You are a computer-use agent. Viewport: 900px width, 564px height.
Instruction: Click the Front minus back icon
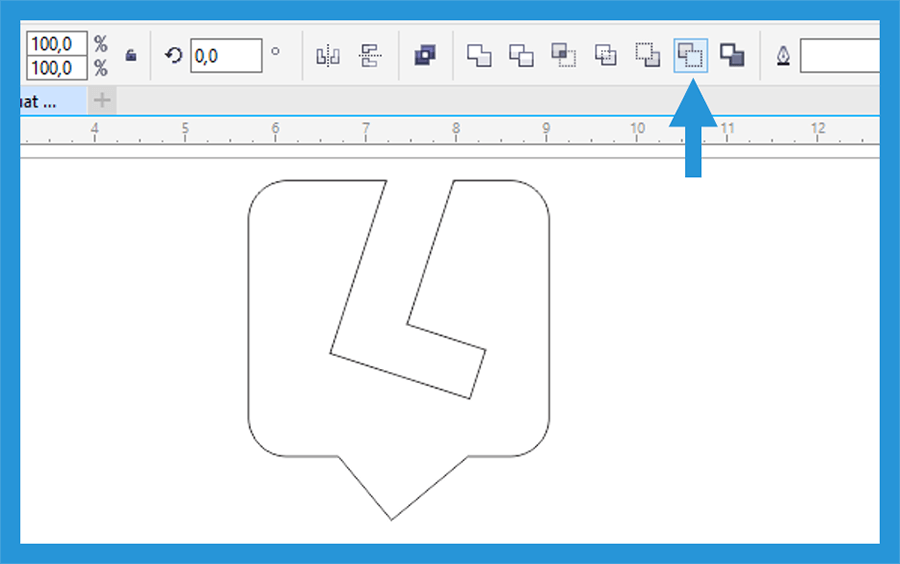648,55
